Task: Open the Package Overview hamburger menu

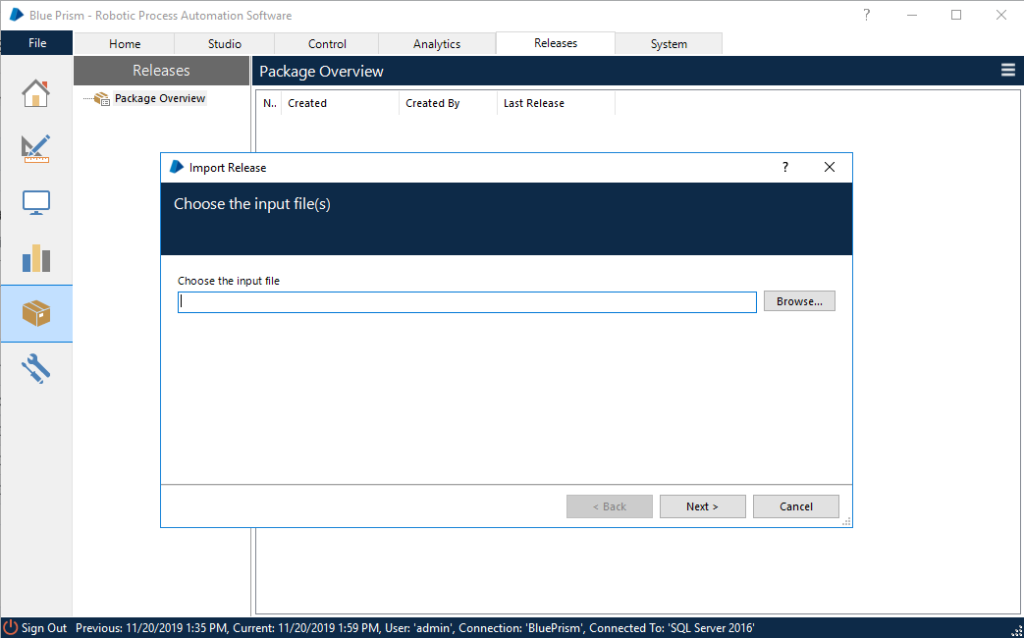Action: tap(1008, 71)
